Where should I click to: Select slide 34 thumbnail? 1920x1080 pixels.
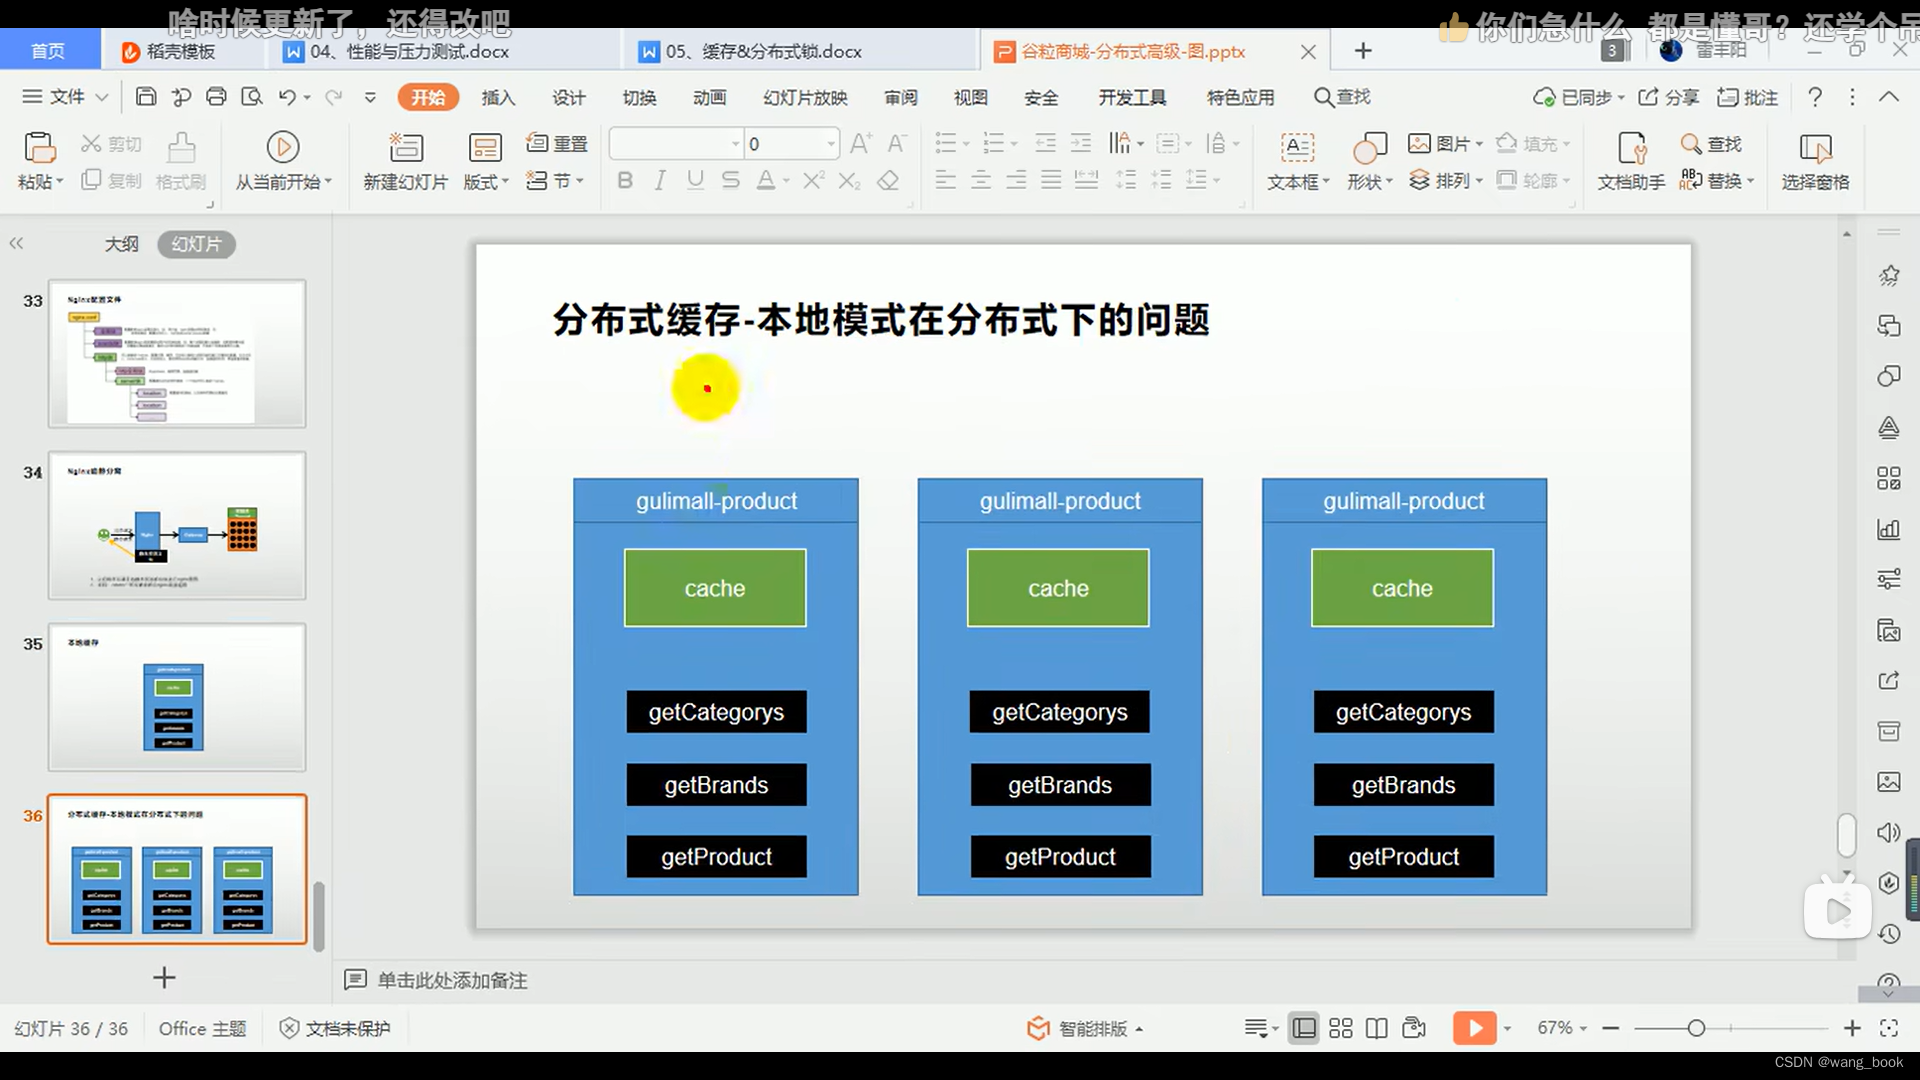click(177, 526)
